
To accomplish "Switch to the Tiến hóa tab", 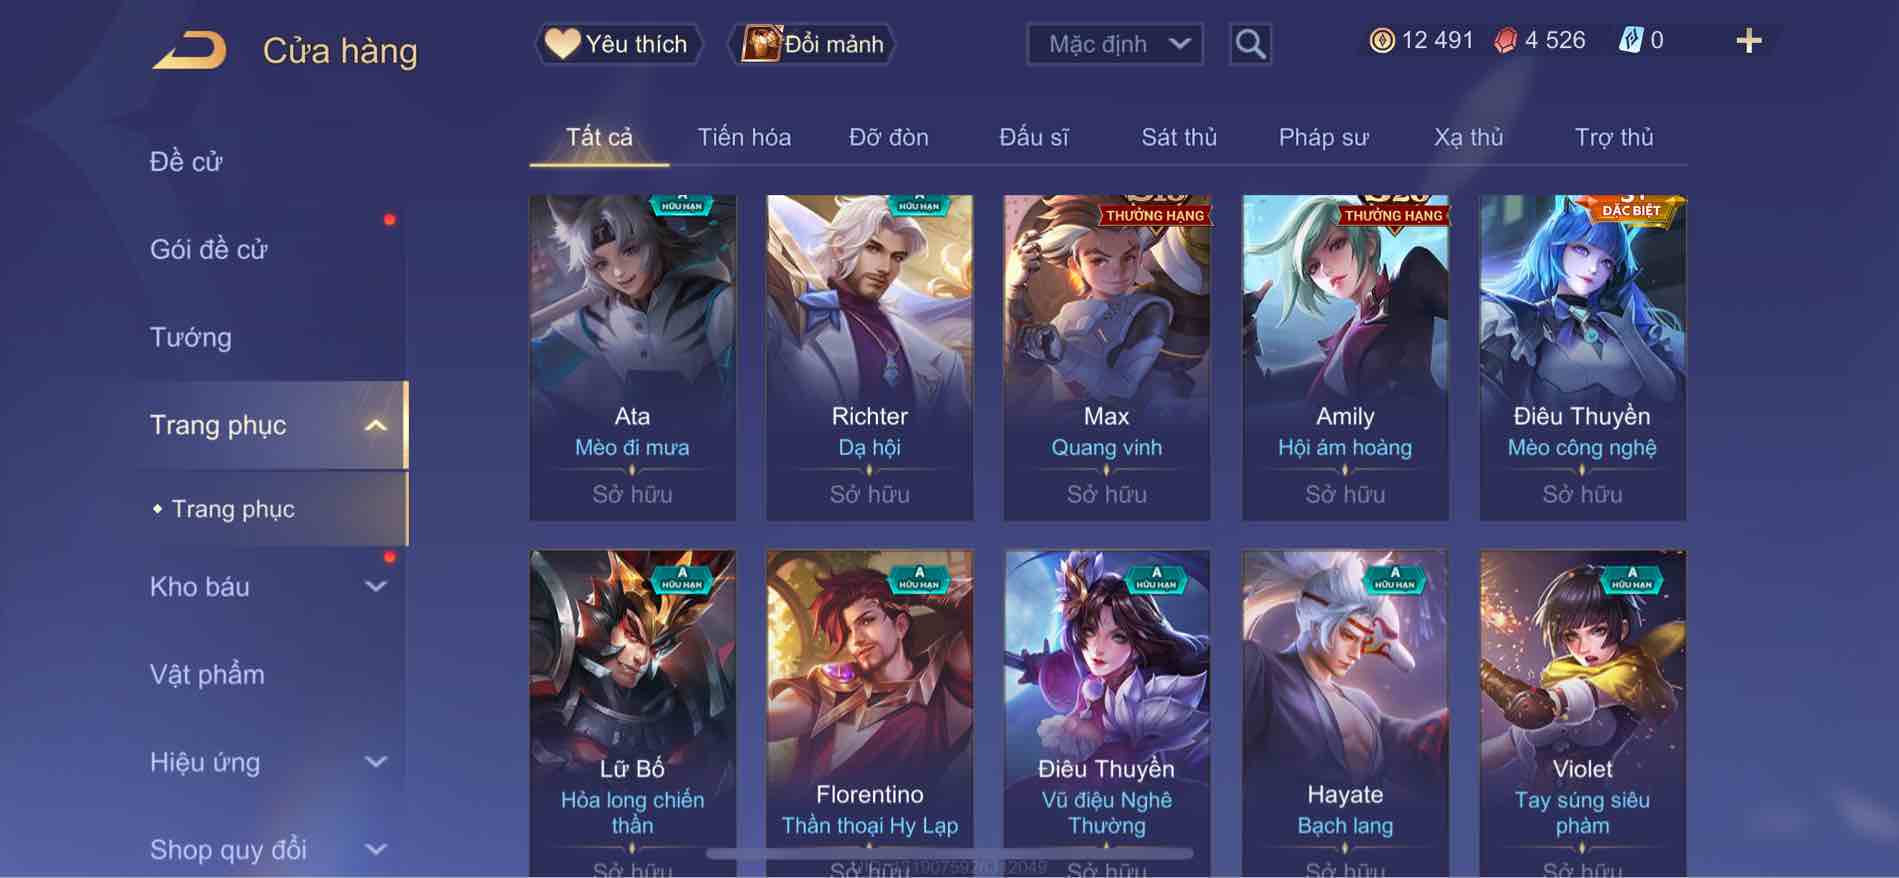I will click(x=744, y=137).
